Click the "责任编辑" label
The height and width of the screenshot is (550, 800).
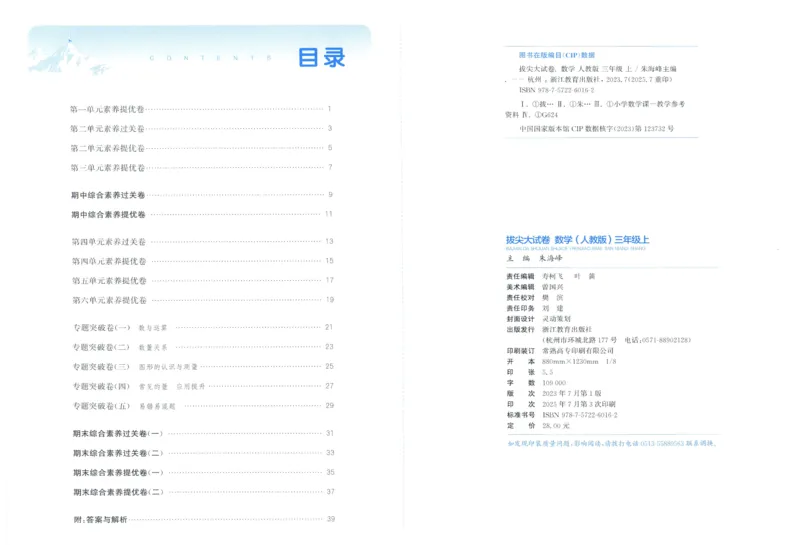pos(520,276)
